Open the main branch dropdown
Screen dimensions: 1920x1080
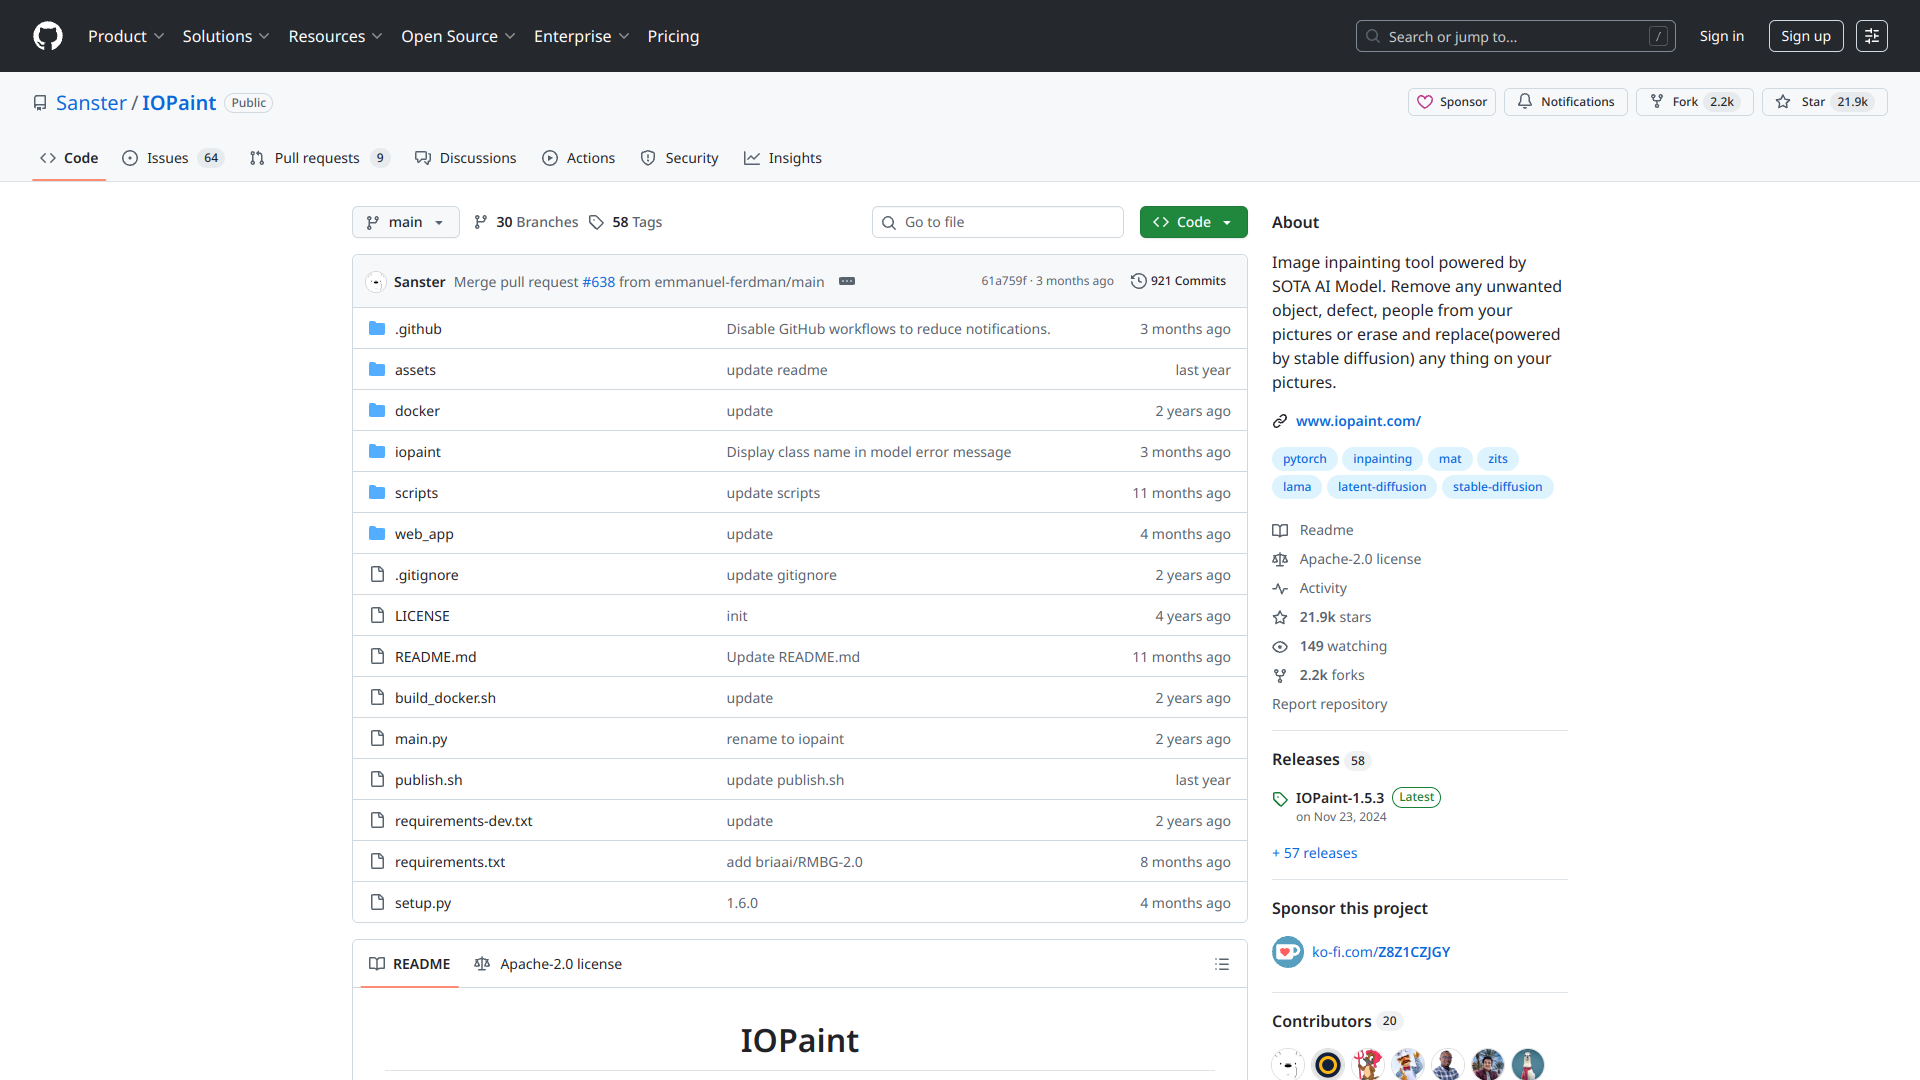(x=405, y=222)
